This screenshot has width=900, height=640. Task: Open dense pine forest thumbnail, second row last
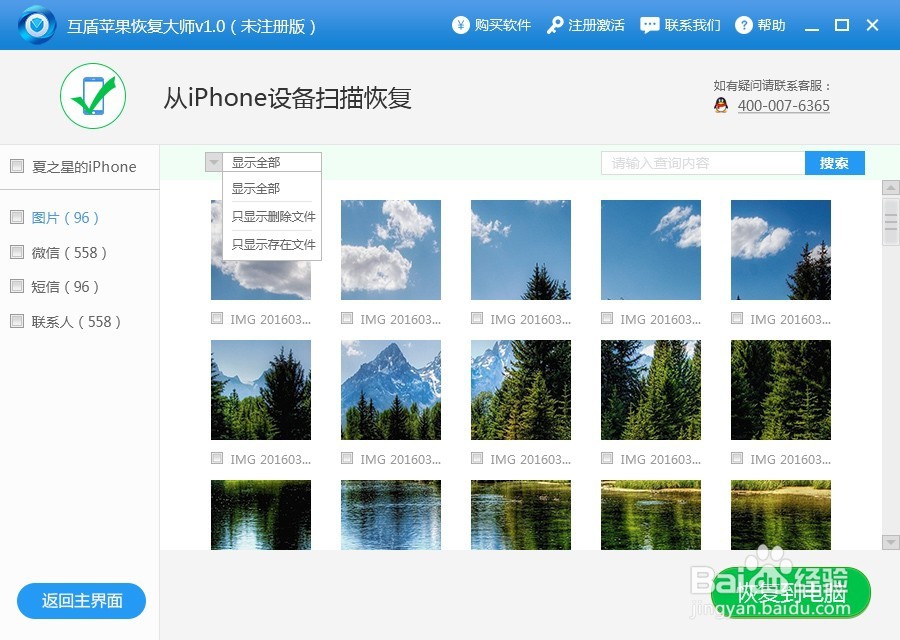click(781, 390)
